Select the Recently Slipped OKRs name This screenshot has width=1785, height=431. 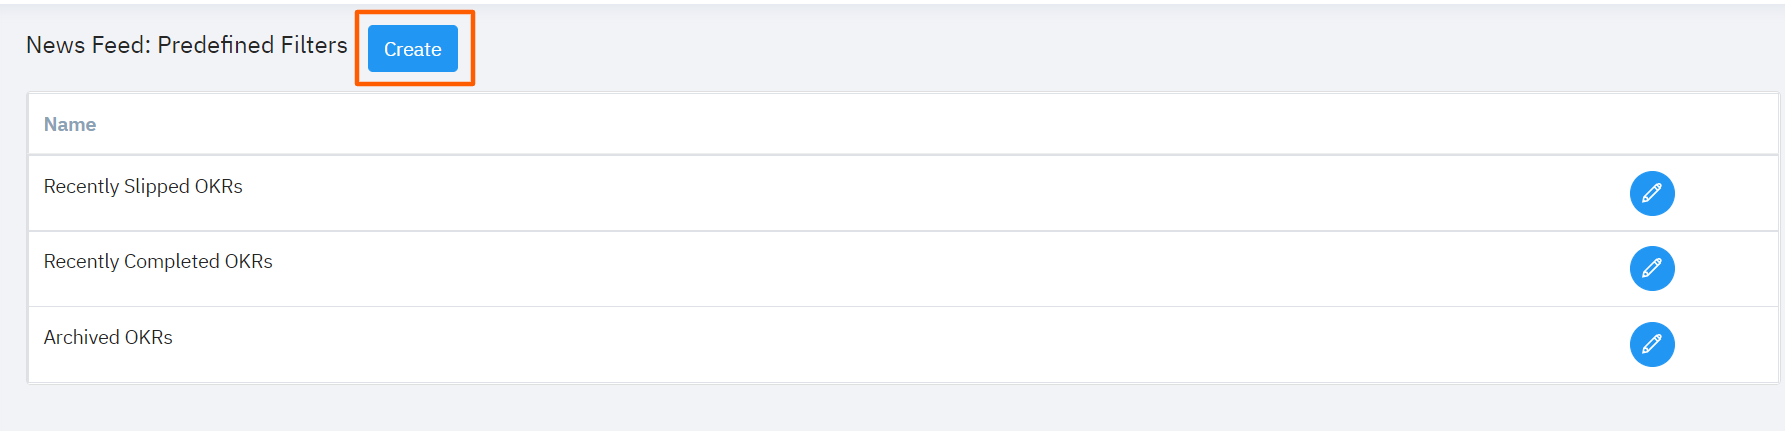pyautogui.click(x=143, y=187)
